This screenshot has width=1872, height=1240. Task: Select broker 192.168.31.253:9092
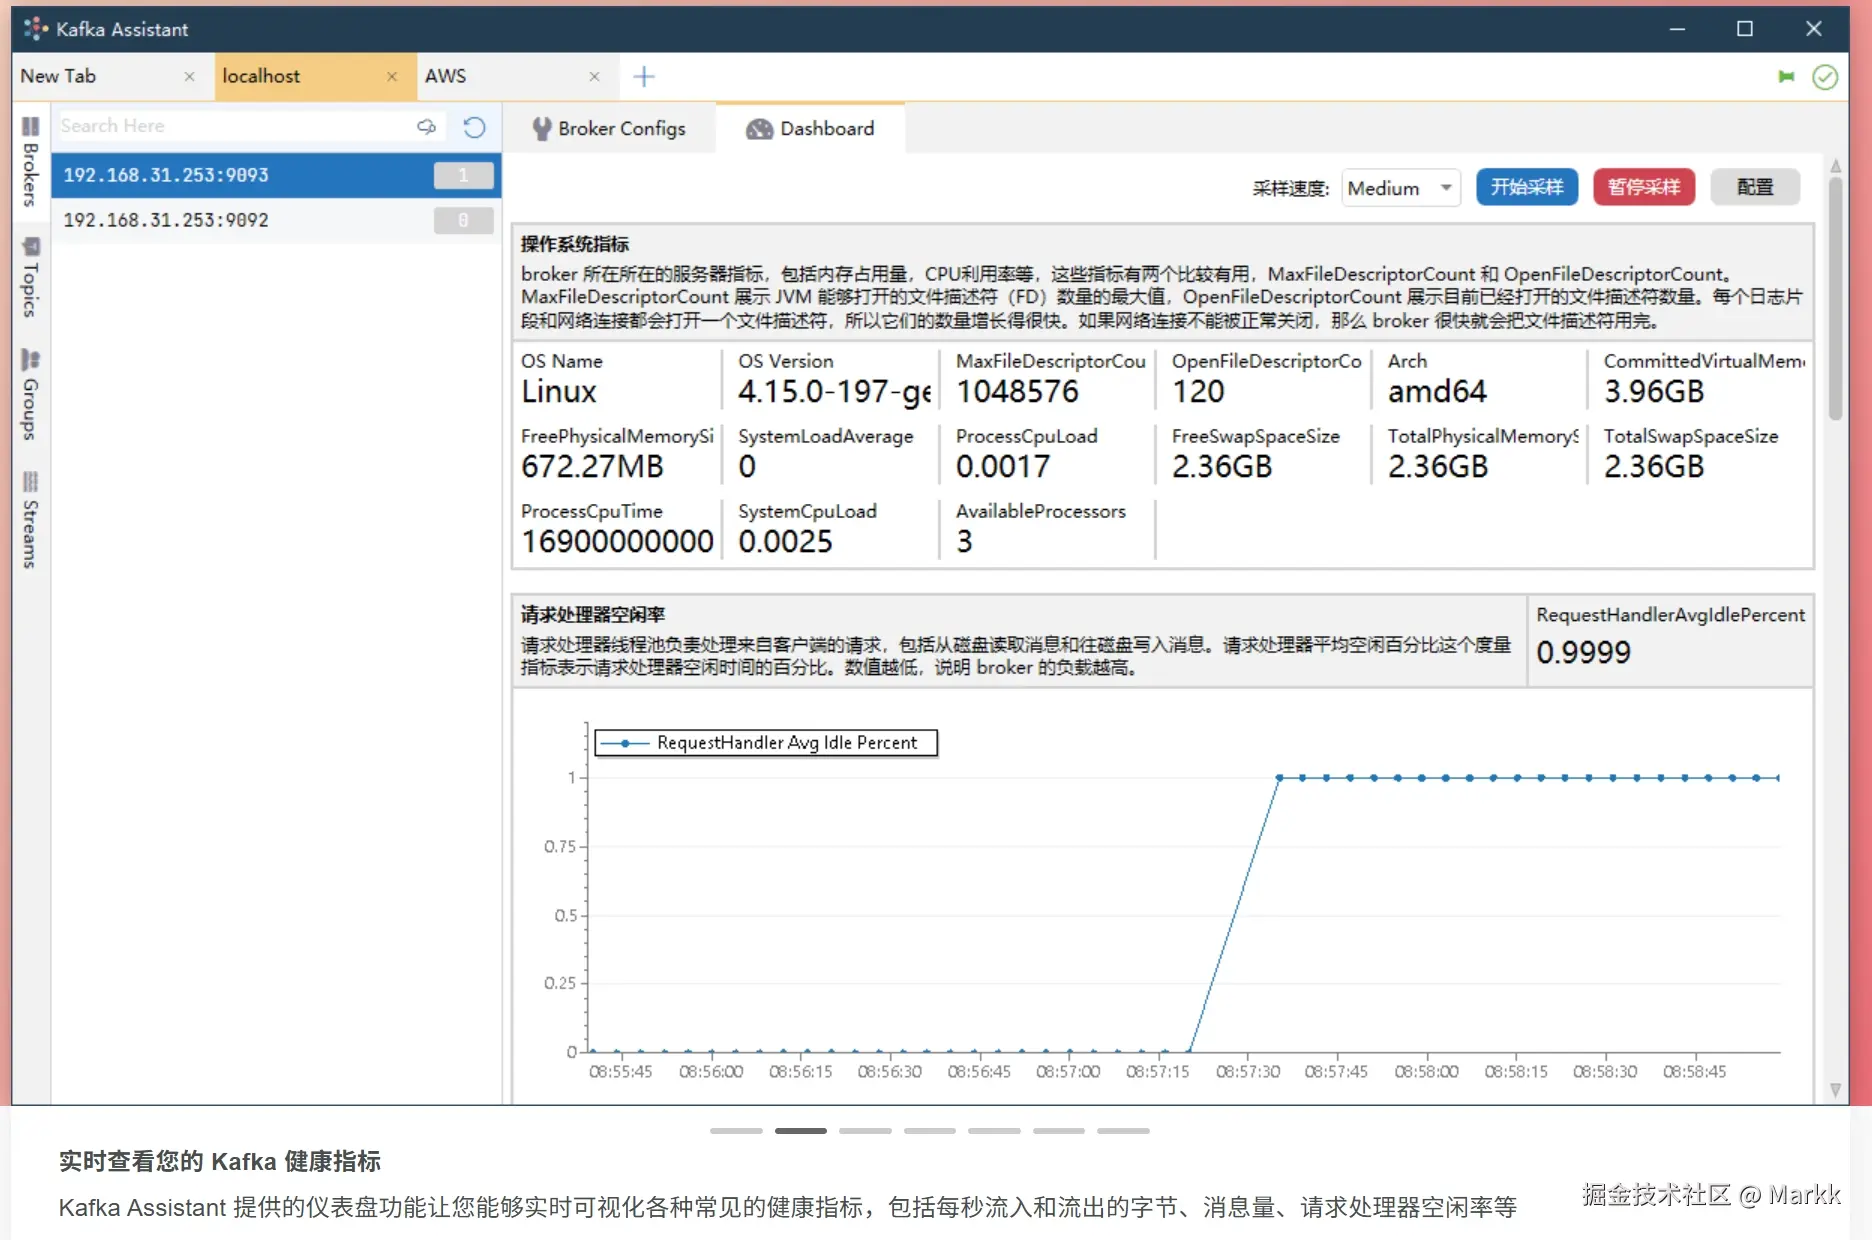coord(276,220)
